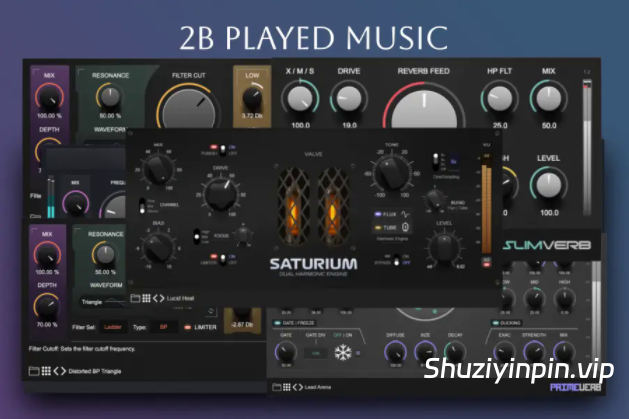The height and width of the screenshot is (419, 629).
Task: Click the PrimeVerb Gate knob
Action: [286, 352]
